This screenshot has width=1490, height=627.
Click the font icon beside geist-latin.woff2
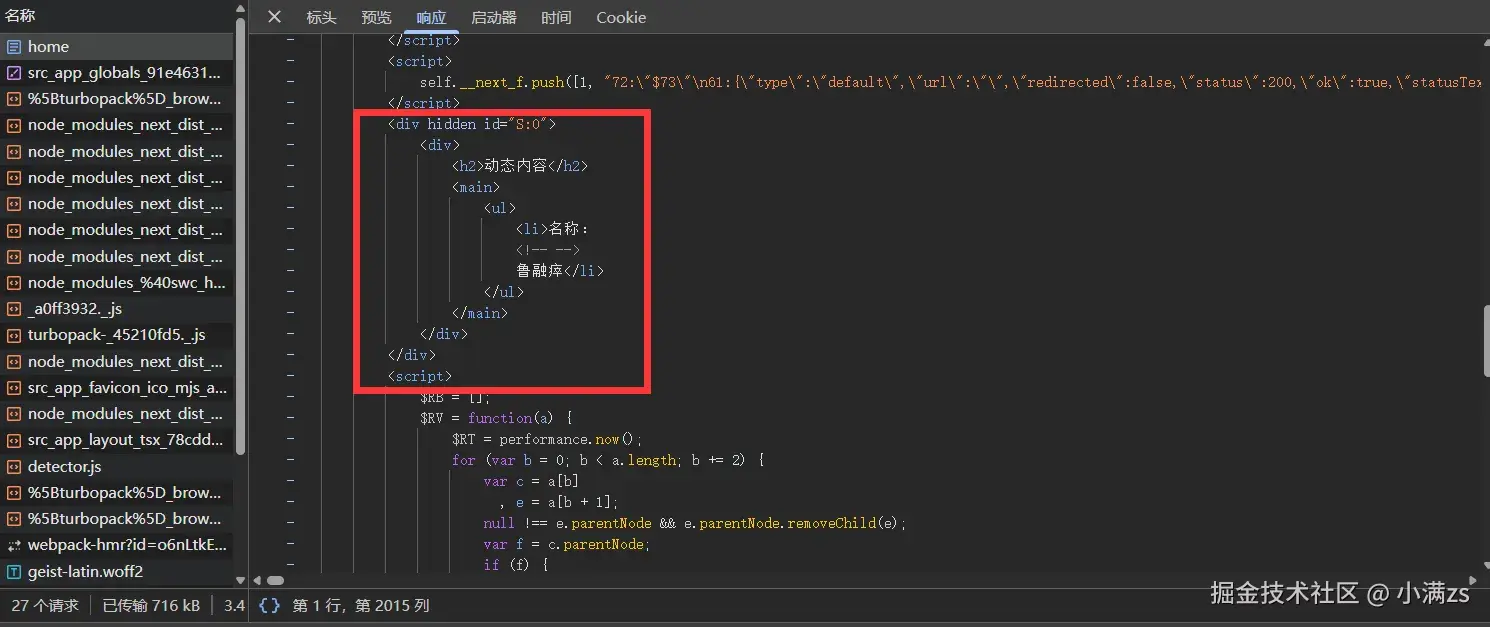point(14,572)
